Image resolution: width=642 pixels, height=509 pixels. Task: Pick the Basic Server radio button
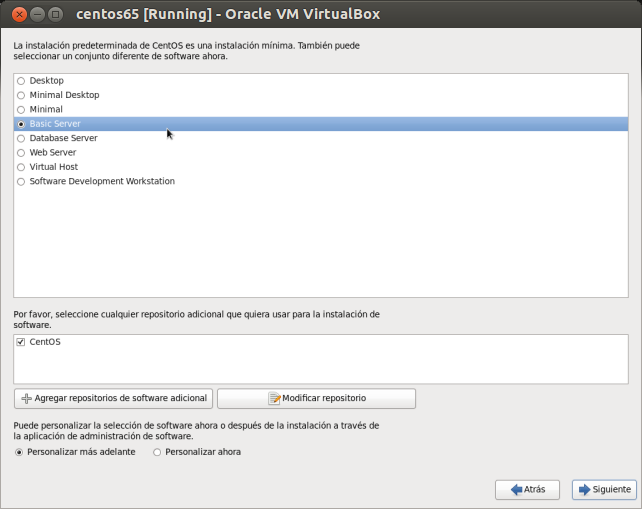tap(21, 124)
